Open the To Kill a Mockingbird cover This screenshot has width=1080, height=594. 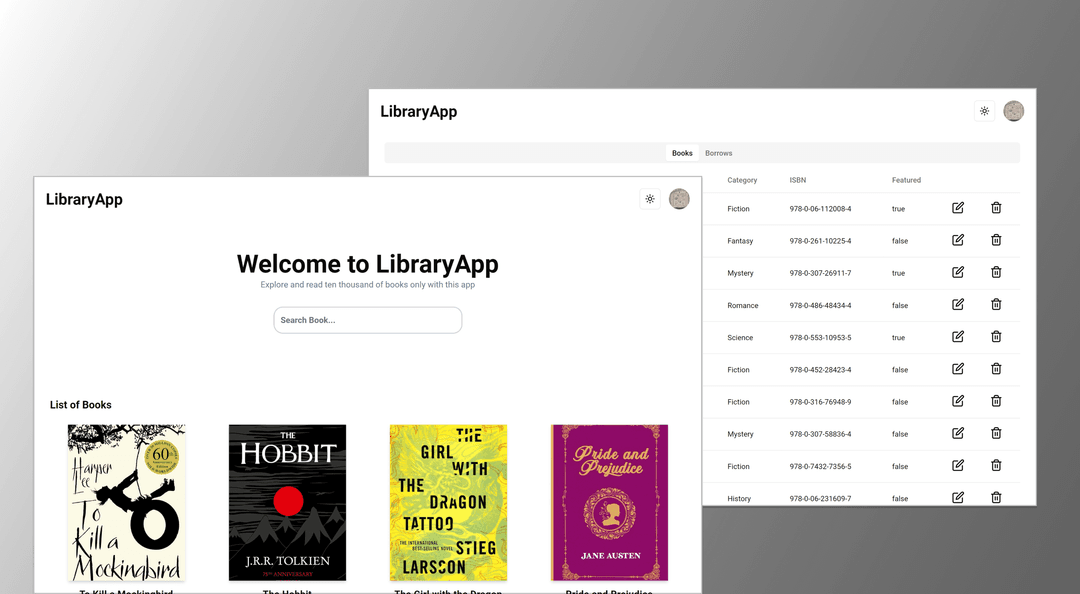(x=127, y=502)
